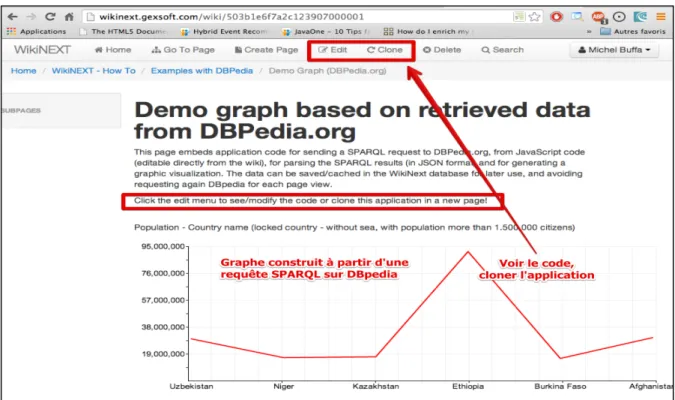The height and width of the screenshot is (400, 675).
Task: Click the 19,000,000 y-axis value
Action: [163, 353]
